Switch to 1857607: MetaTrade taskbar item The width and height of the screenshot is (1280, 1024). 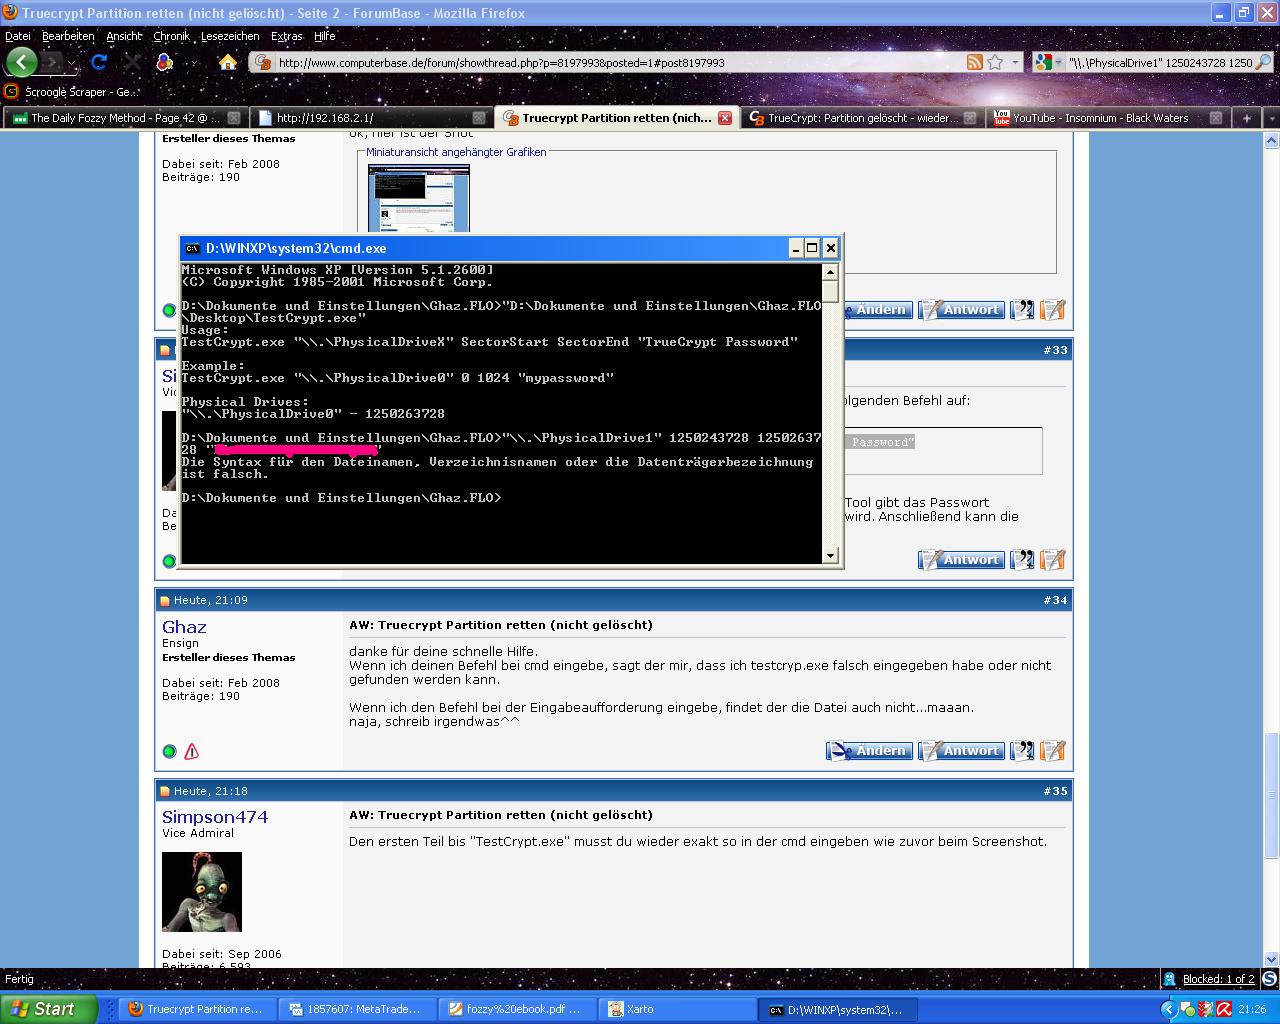pyautogui.click(x=356, y=1009)
